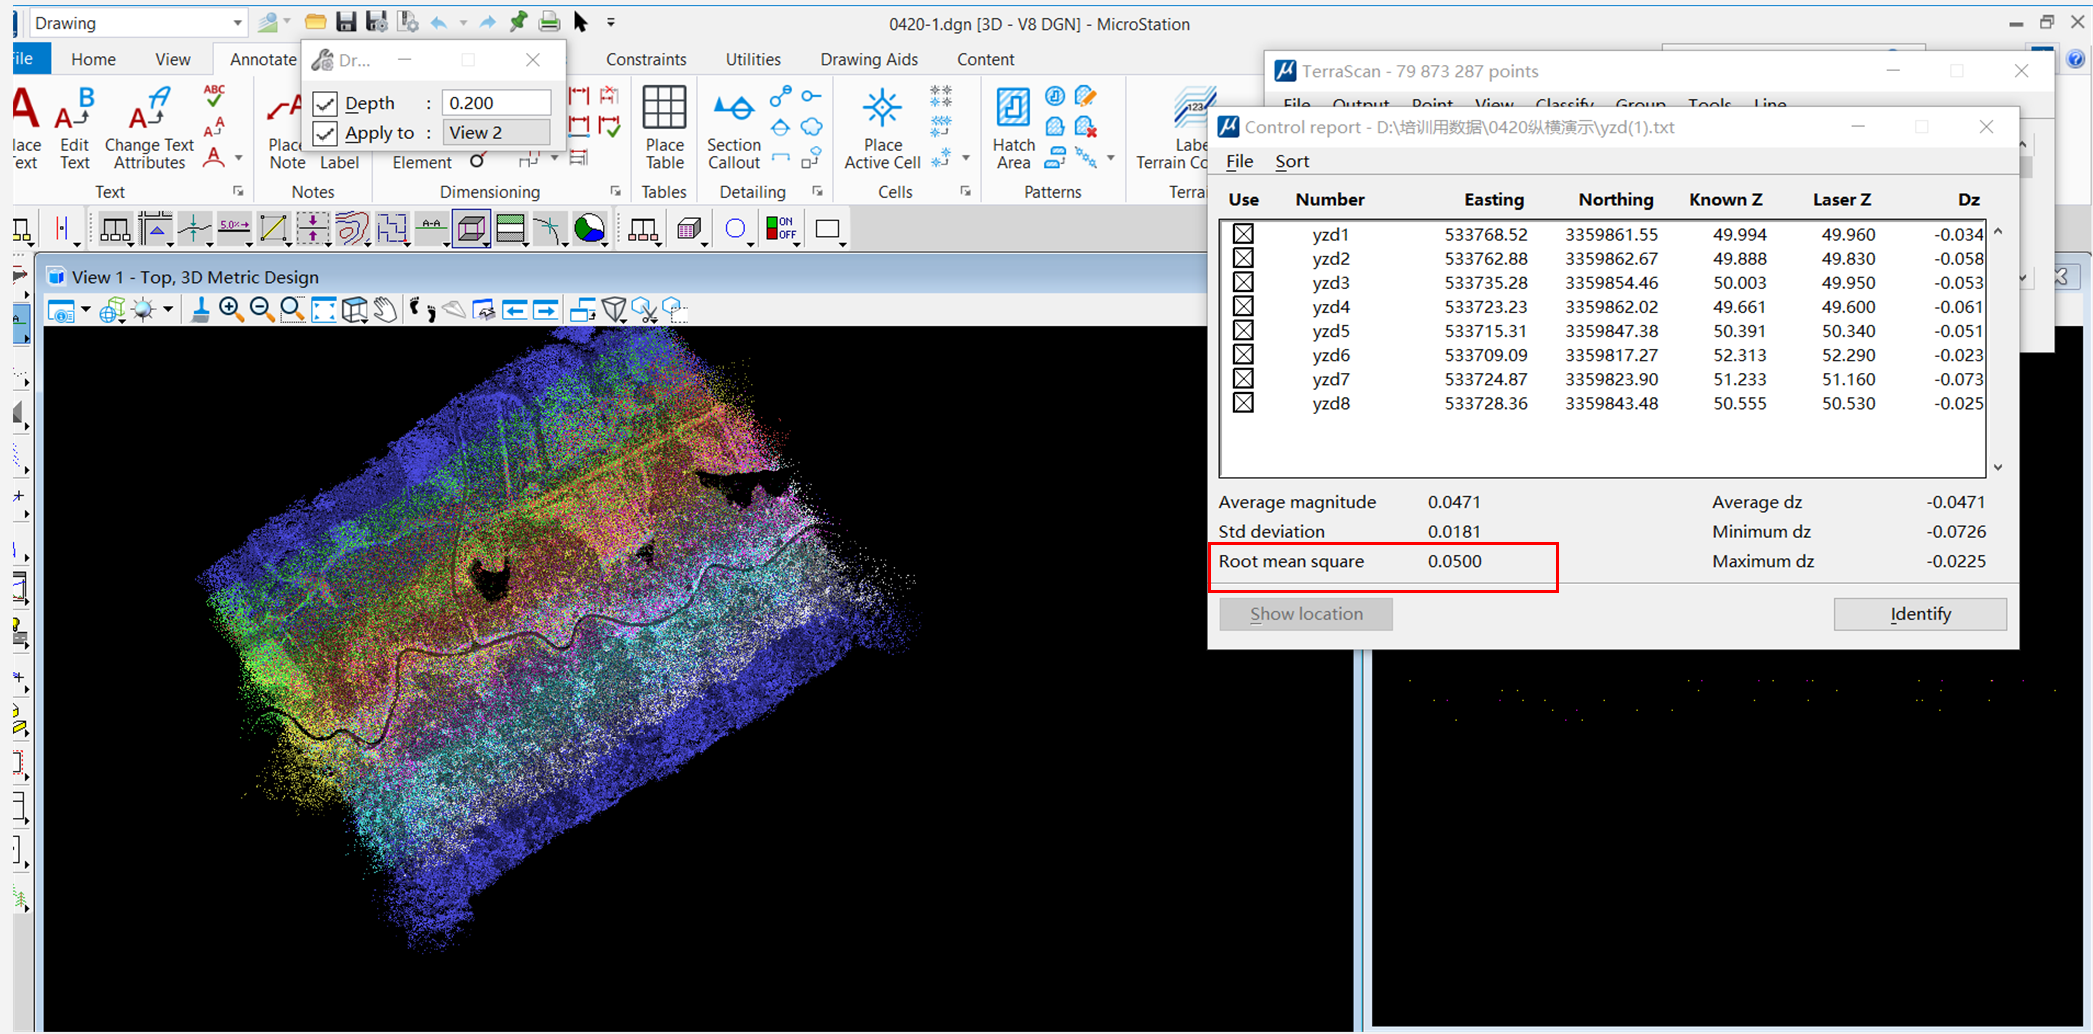Zoom in using the View 1 toolbar
The width and height of the screenshot is (2093, 1034).
231,310
